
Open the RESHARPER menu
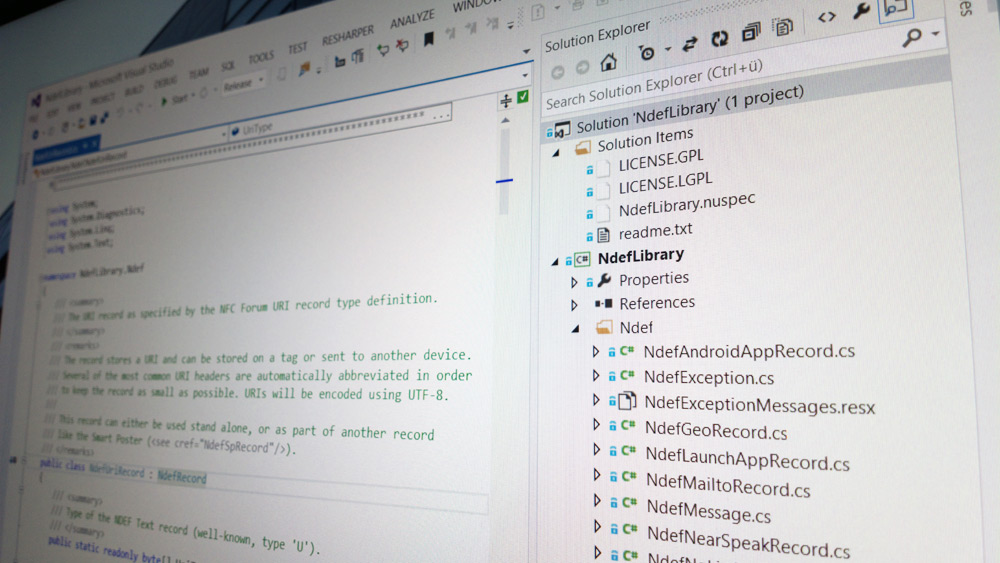point(348,35)
